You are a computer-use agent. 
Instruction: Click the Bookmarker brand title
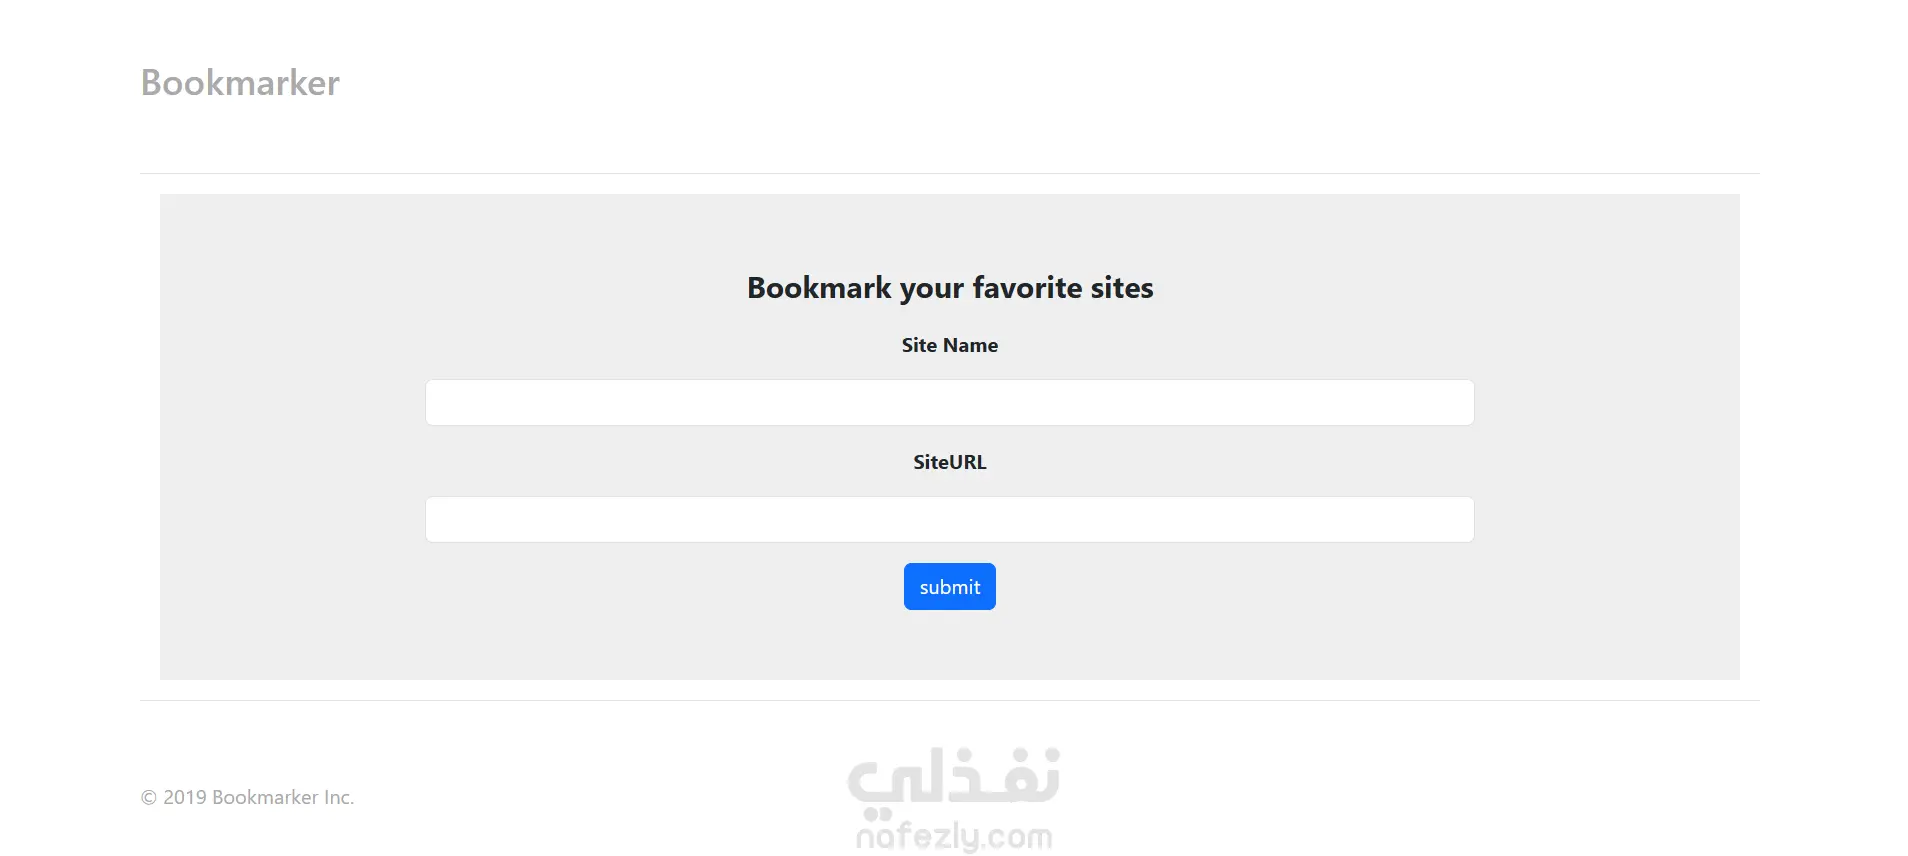click(x=240, y=83)
